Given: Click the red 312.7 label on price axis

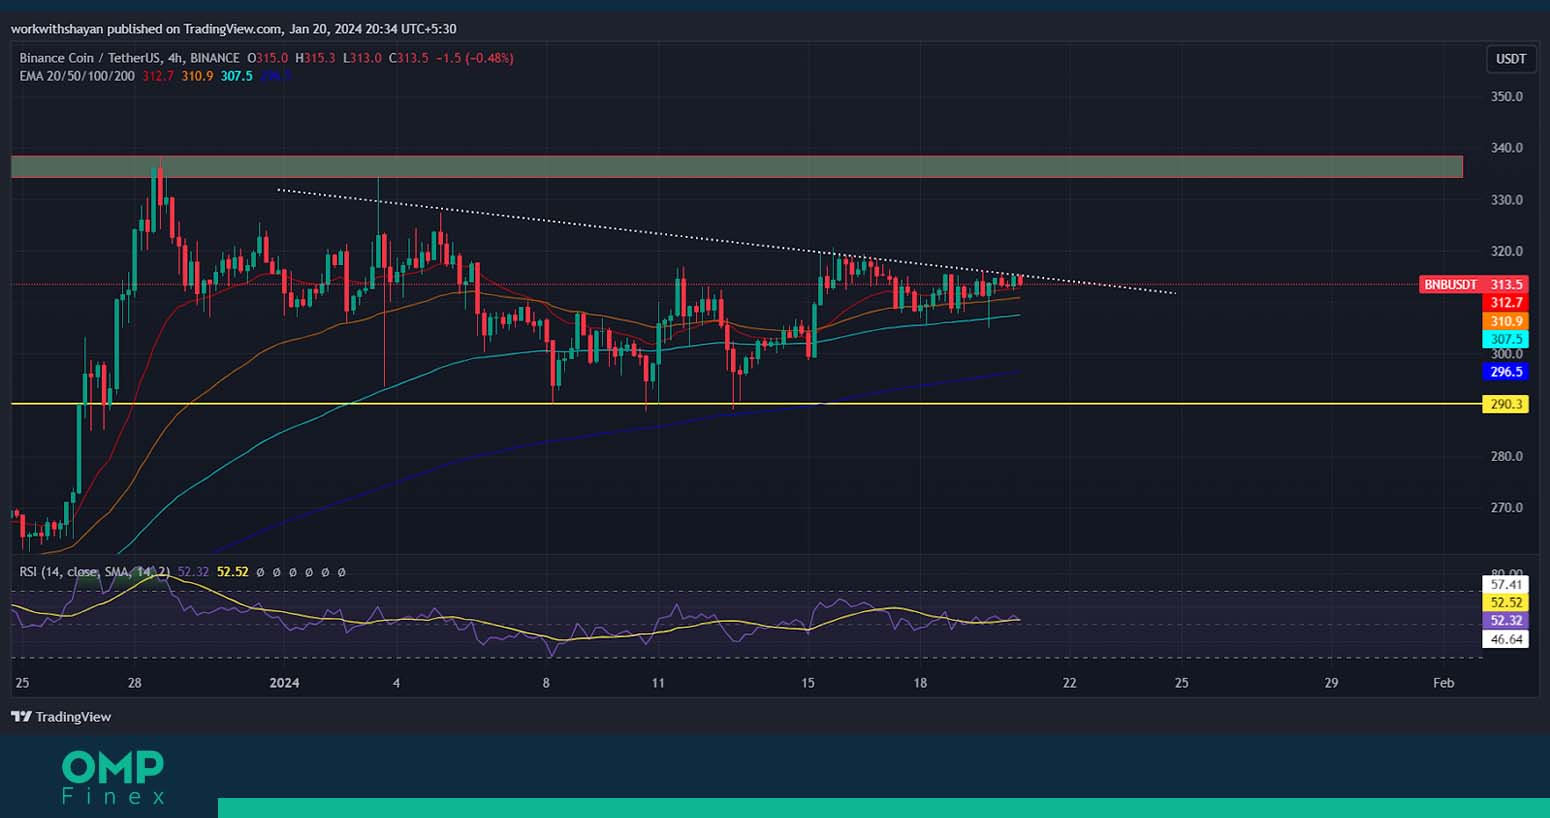Looking at the screenshot, I should tap(1506, 303).
